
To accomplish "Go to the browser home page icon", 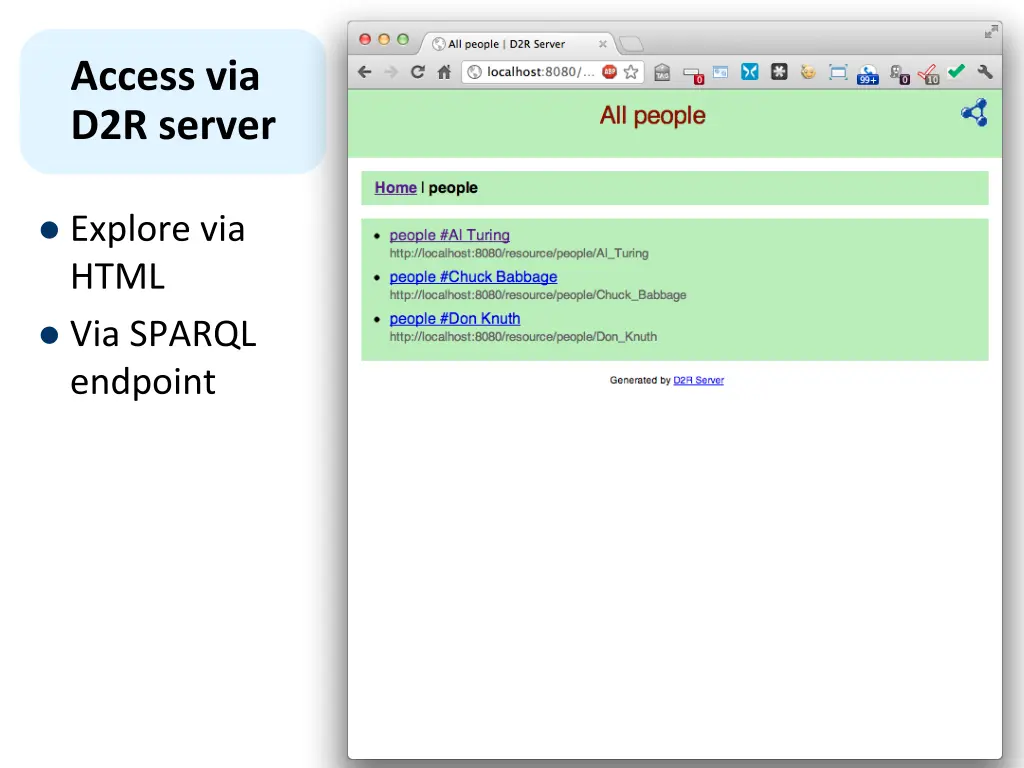I will click(444, 72).
